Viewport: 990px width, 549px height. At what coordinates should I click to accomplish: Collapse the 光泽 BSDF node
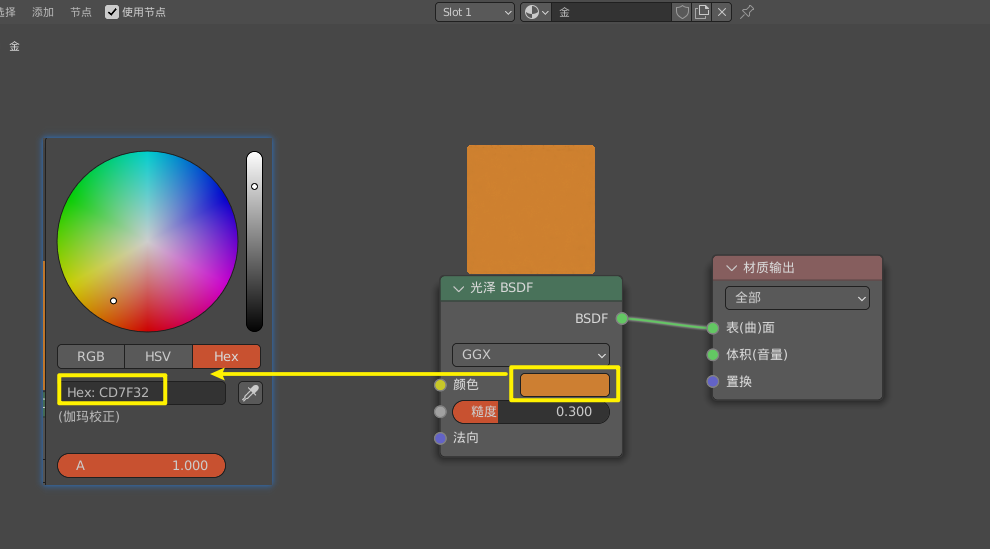(458, 288)
